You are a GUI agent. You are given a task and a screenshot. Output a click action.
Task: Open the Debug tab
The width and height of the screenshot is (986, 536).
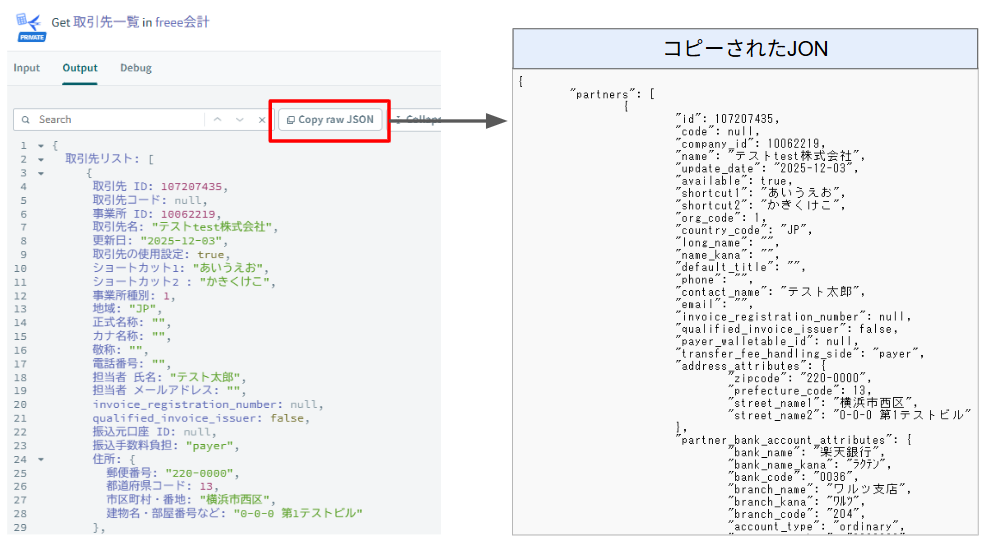[x=136, y=68]
